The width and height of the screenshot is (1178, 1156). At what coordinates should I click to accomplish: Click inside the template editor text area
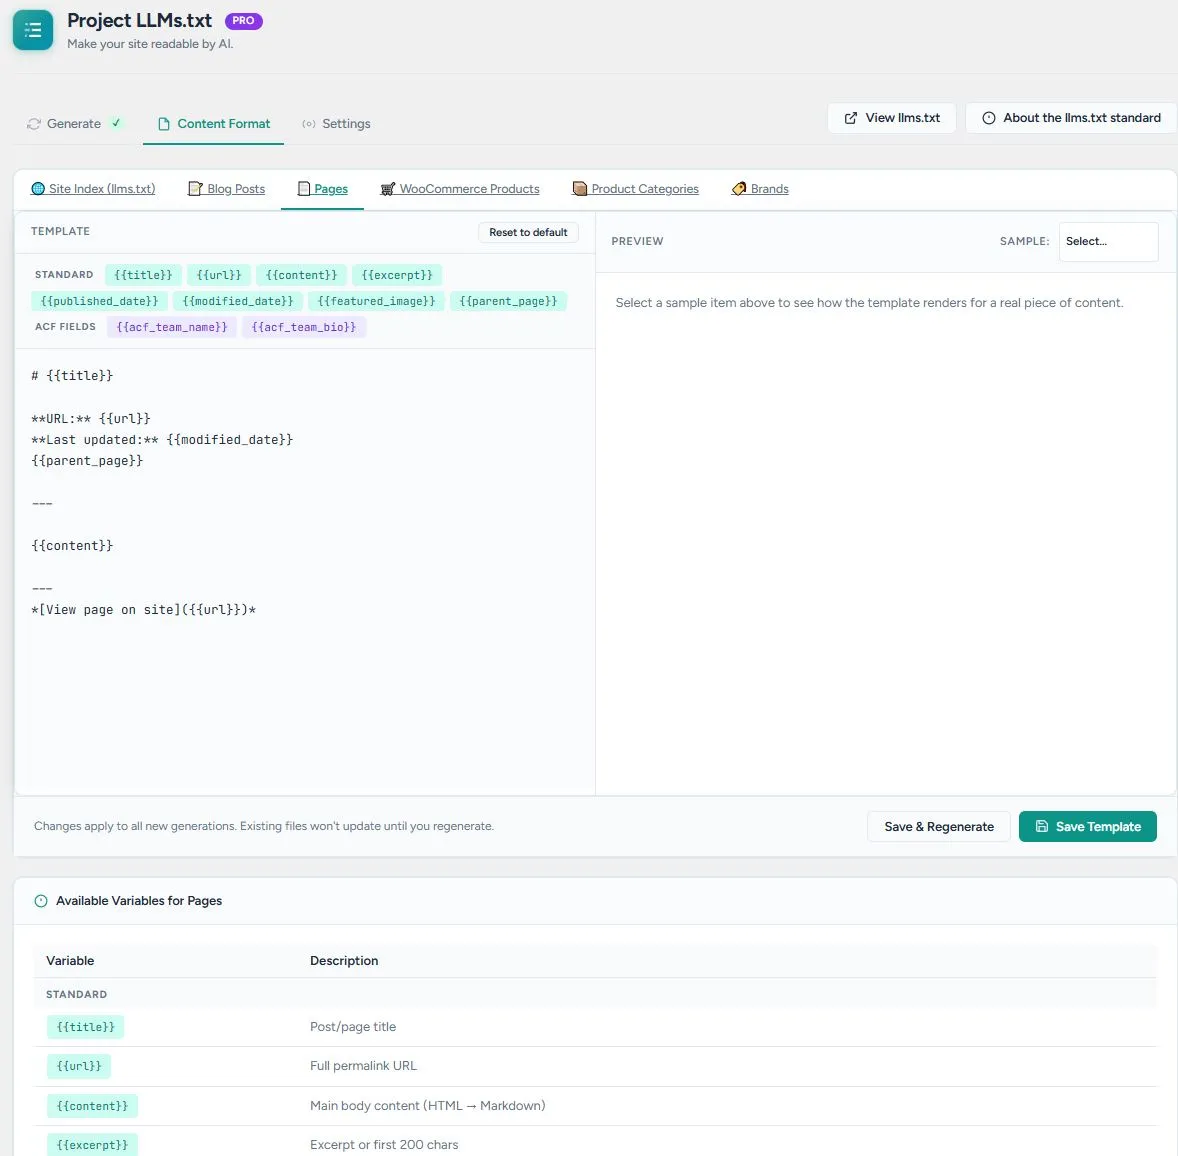click(x=304, y=572)
